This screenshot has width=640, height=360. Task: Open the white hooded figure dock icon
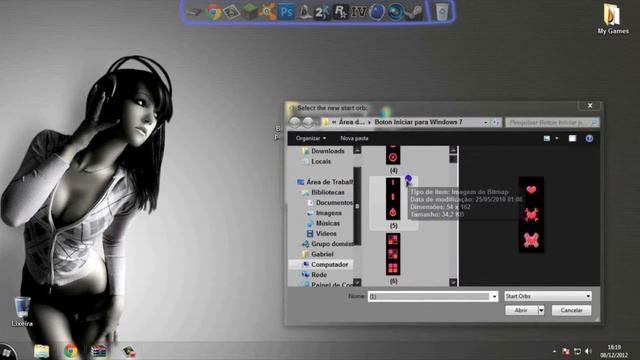(x=304, y=12)
